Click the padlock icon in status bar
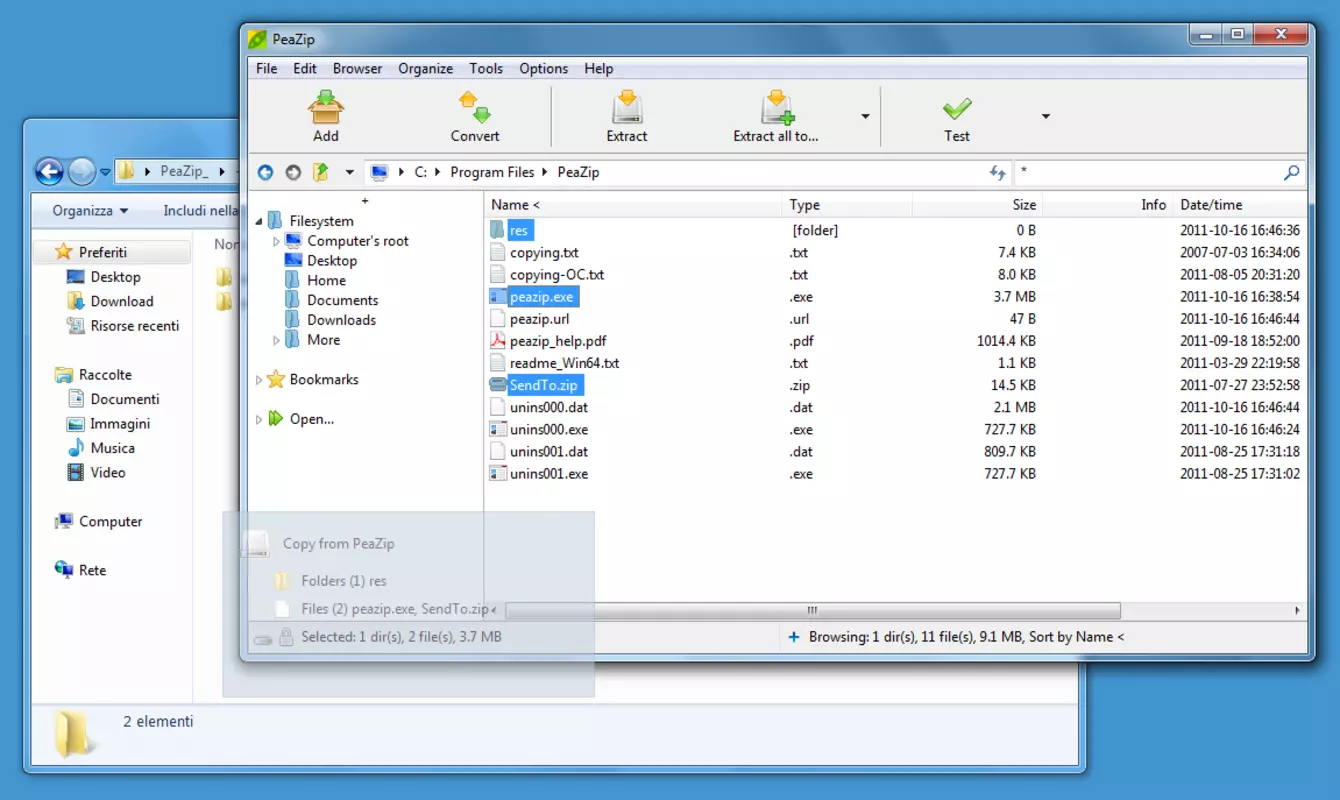Image resolution: width=1340 pixels, height=800 pixels. pyautogui.click(x=286, y=636)
